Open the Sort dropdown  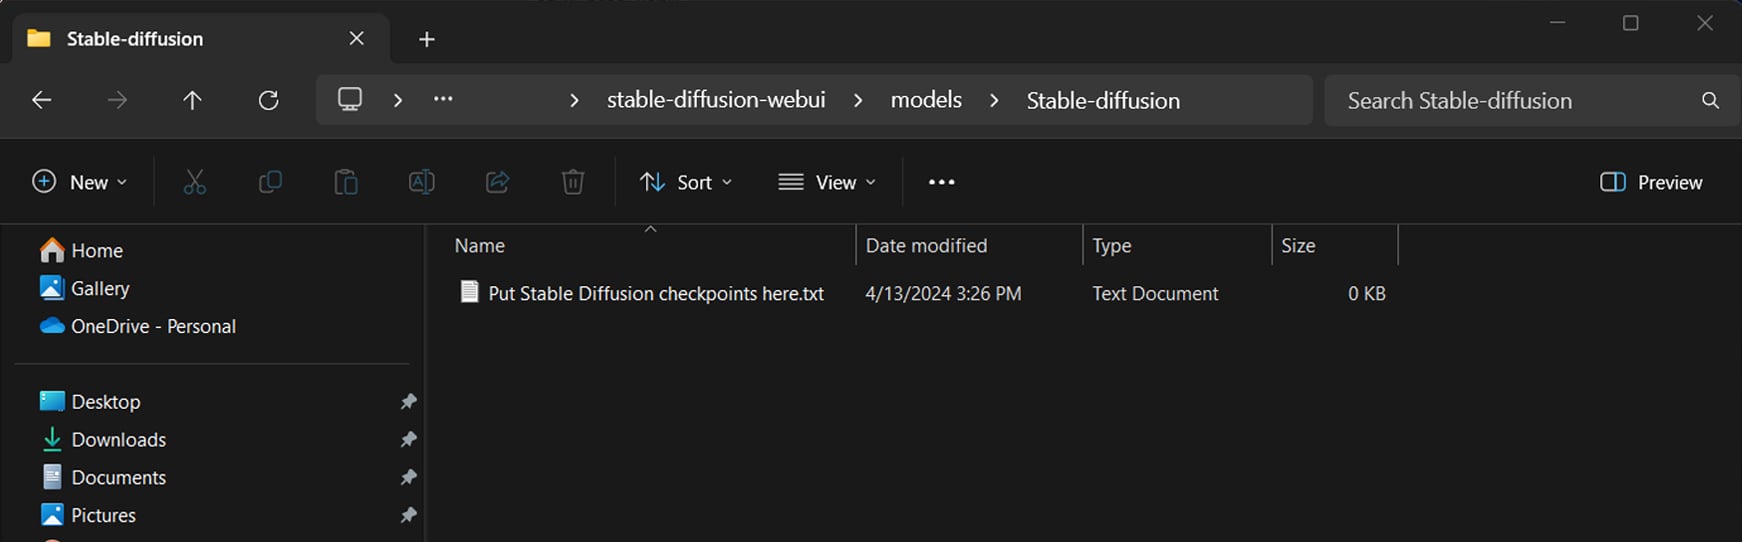click(x=686, y=182)
